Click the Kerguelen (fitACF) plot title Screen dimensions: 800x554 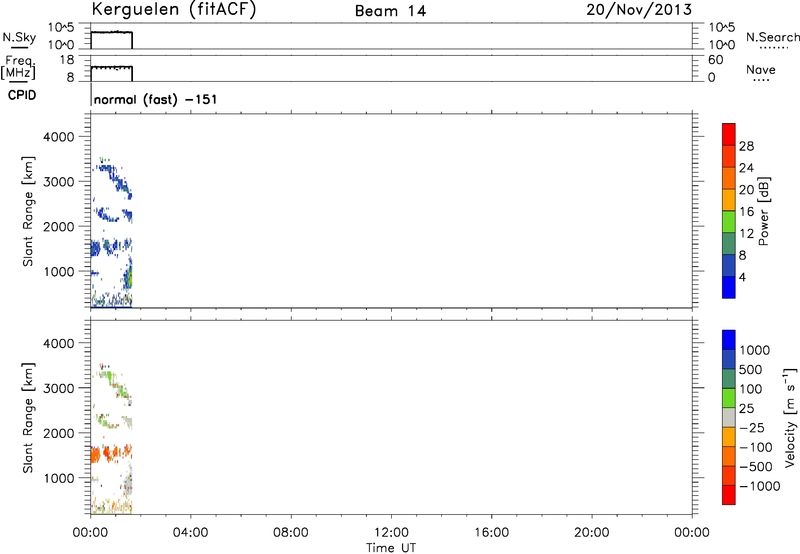coord(173,10)
